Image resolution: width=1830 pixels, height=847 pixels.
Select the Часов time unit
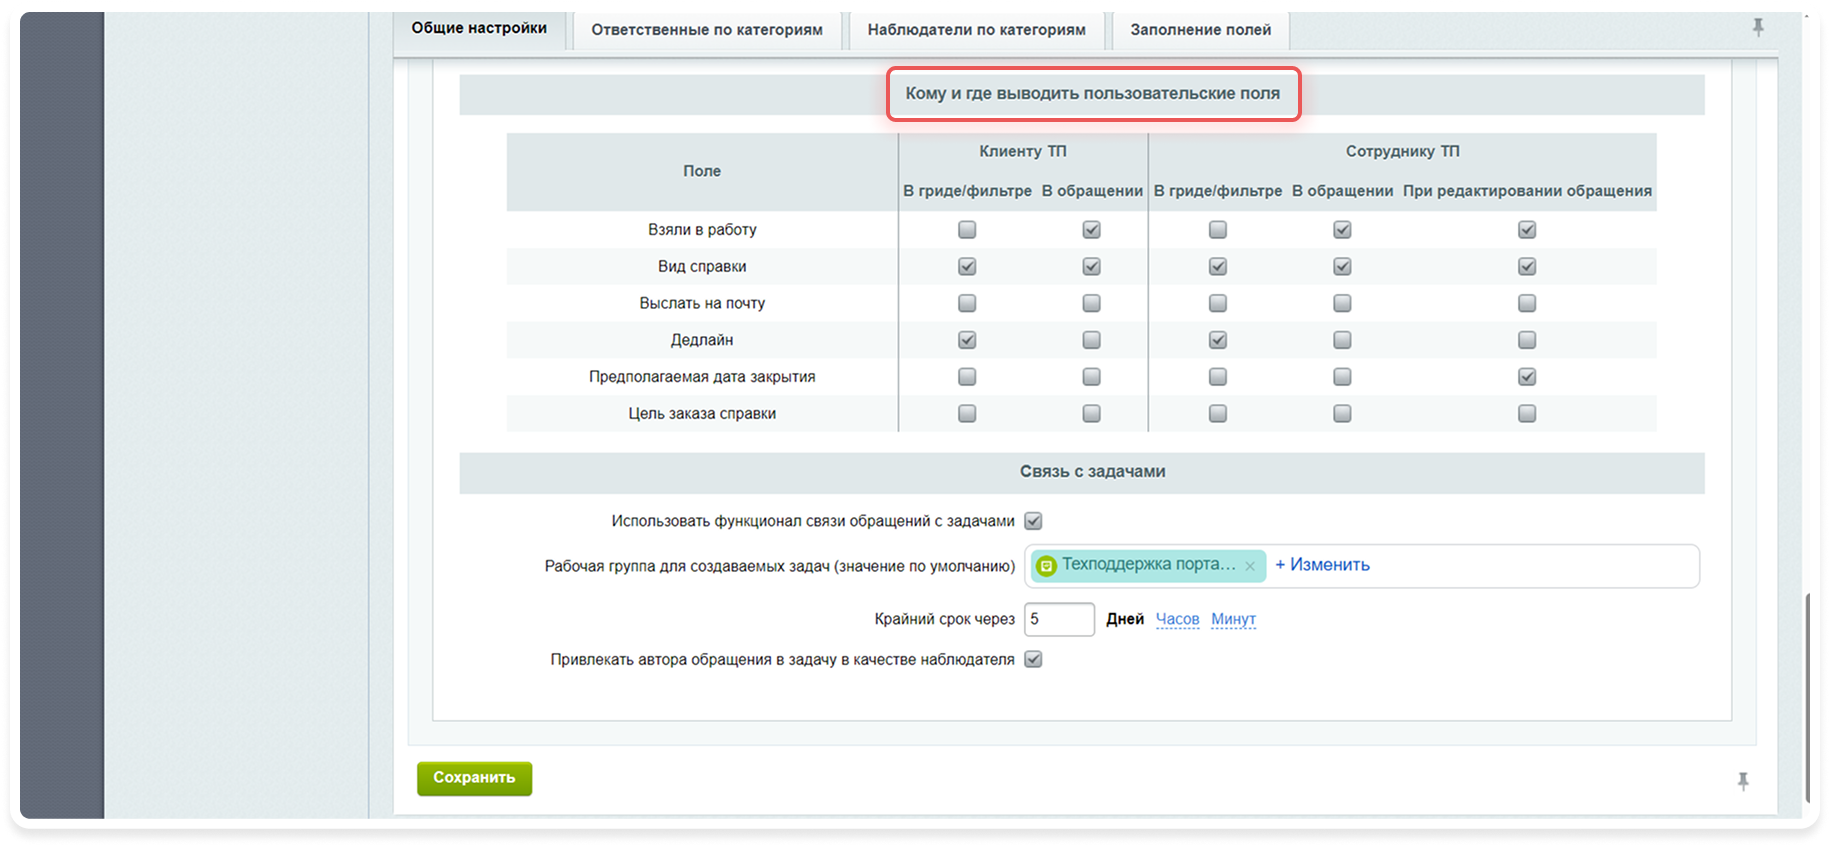tap(1177, 619)
